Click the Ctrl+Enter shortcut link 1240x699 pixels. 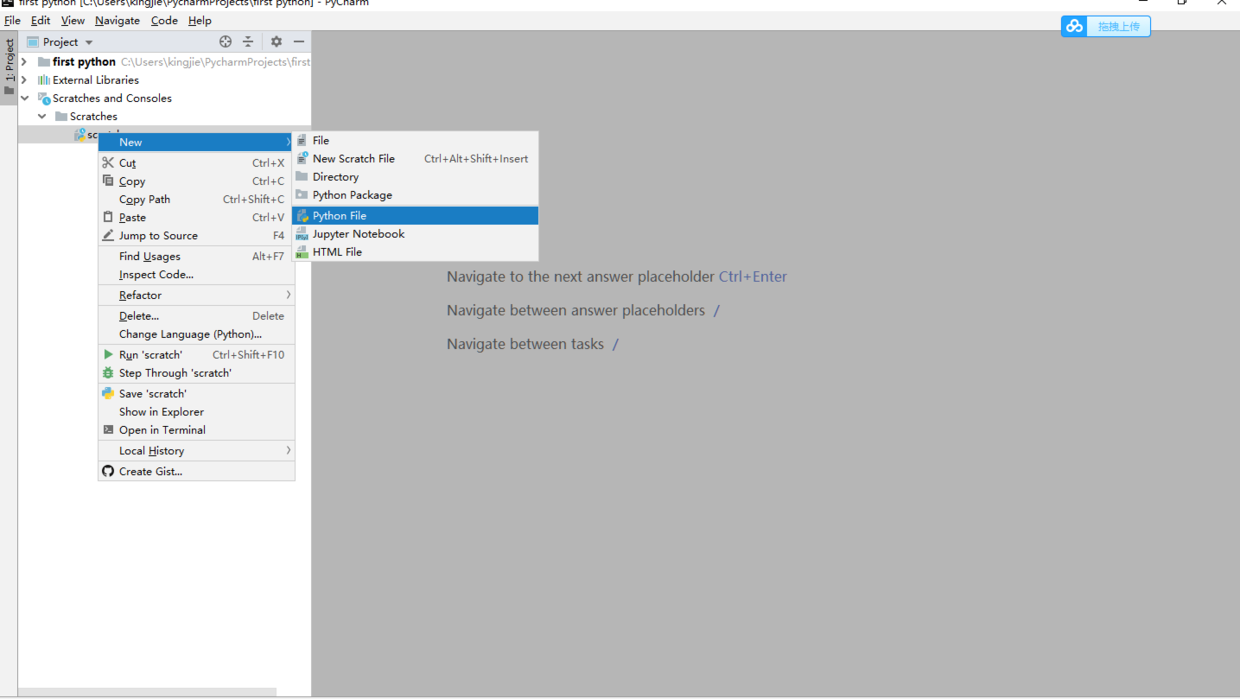(x=753, y=276)
